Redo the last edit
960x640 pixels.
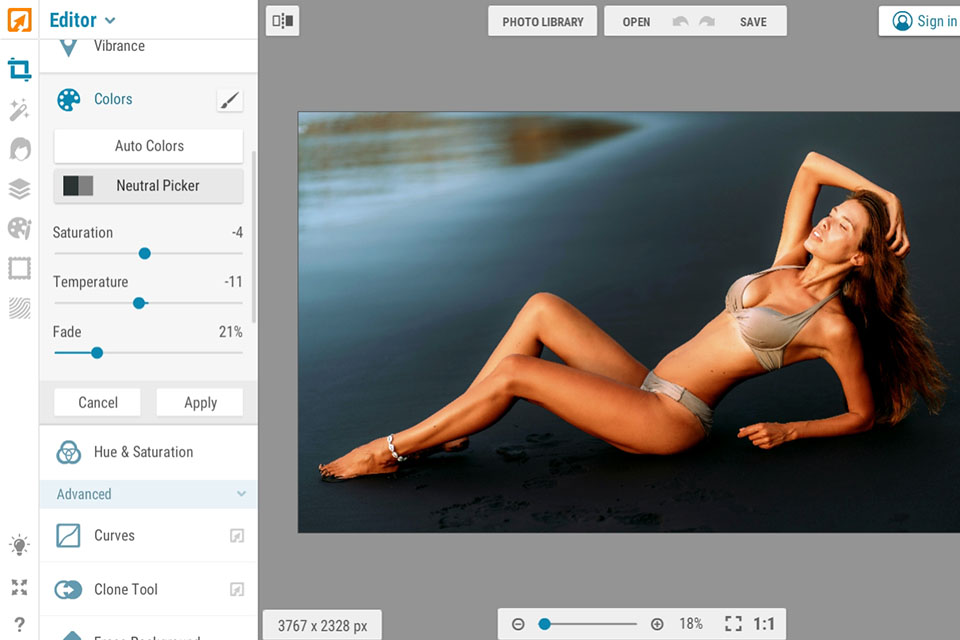pyautogui.click(x=707, y=21)
